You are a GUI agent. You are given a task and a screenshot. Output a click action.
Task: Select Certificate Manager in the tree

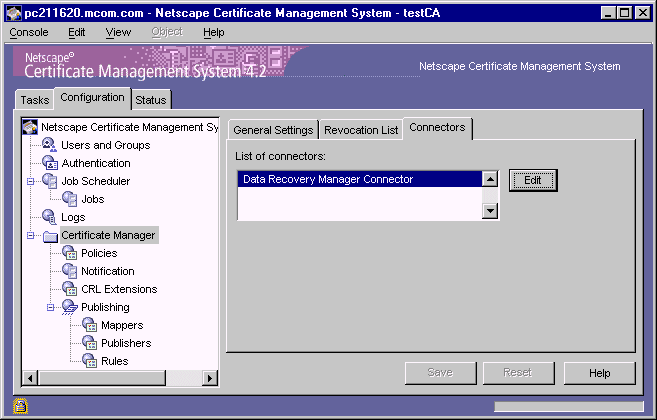pos(109,235)
